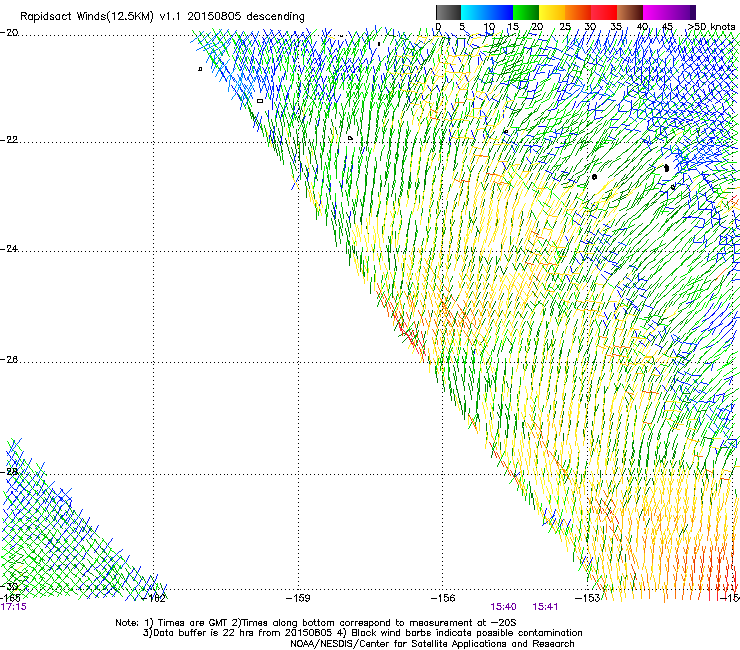The width and height of the screenshot is (740, 650).
Task: Click the '10' label under the color scale
Action: pyautogui.click(x=489, y=27)
